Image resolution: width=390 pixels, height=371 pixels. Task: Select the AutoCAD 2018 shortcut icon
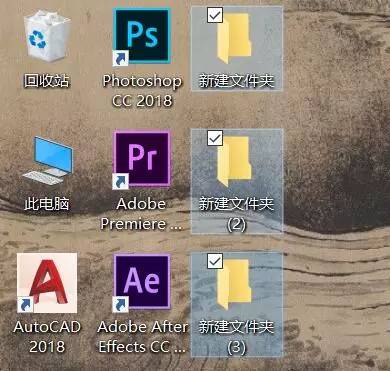tap(47, 283)
